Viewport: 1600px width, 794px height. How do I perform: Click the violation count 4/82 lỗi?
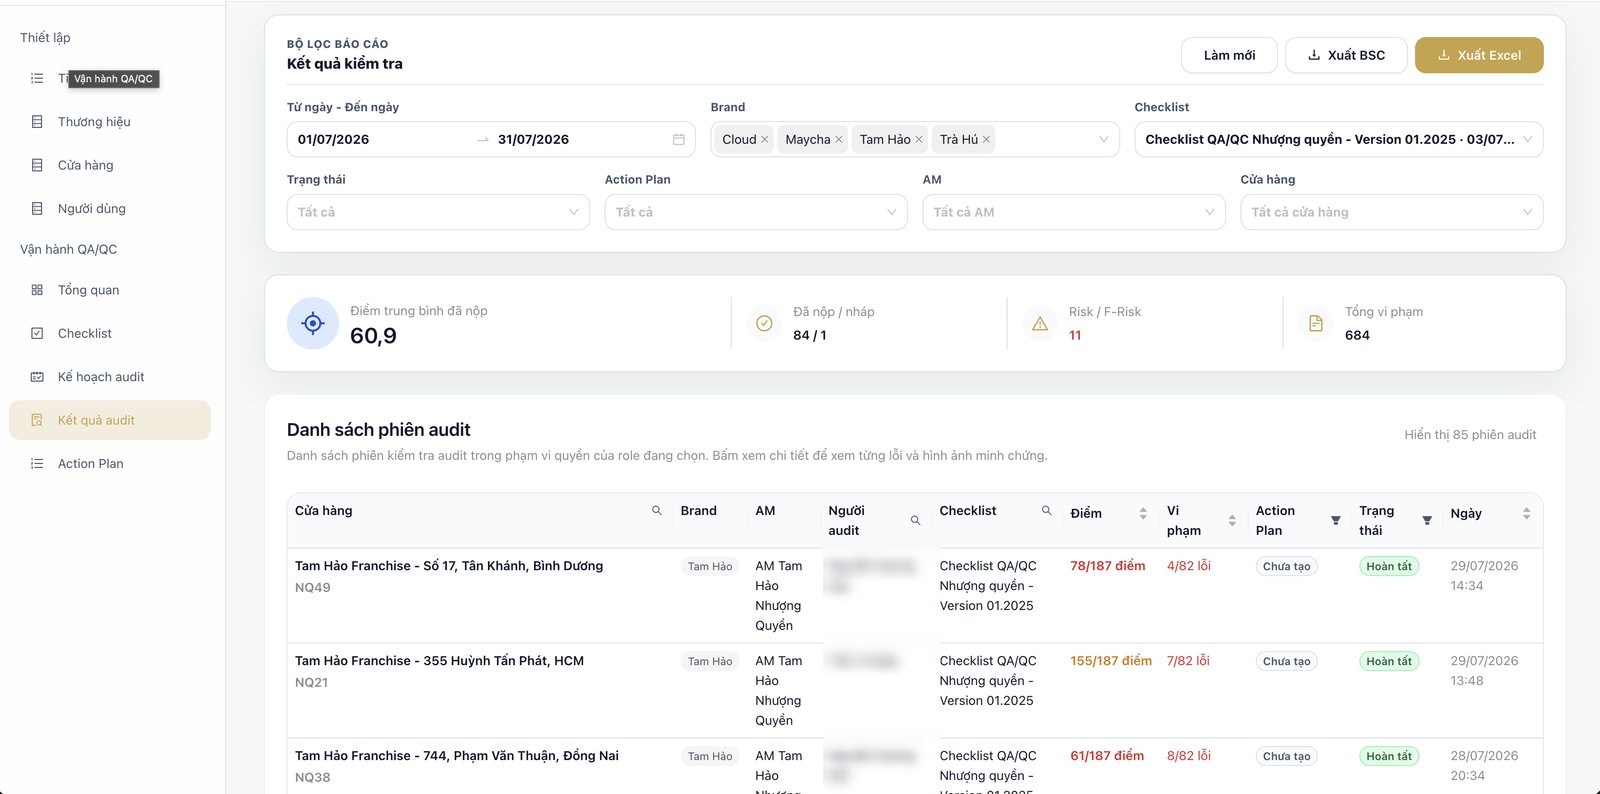coord(1189,566)
